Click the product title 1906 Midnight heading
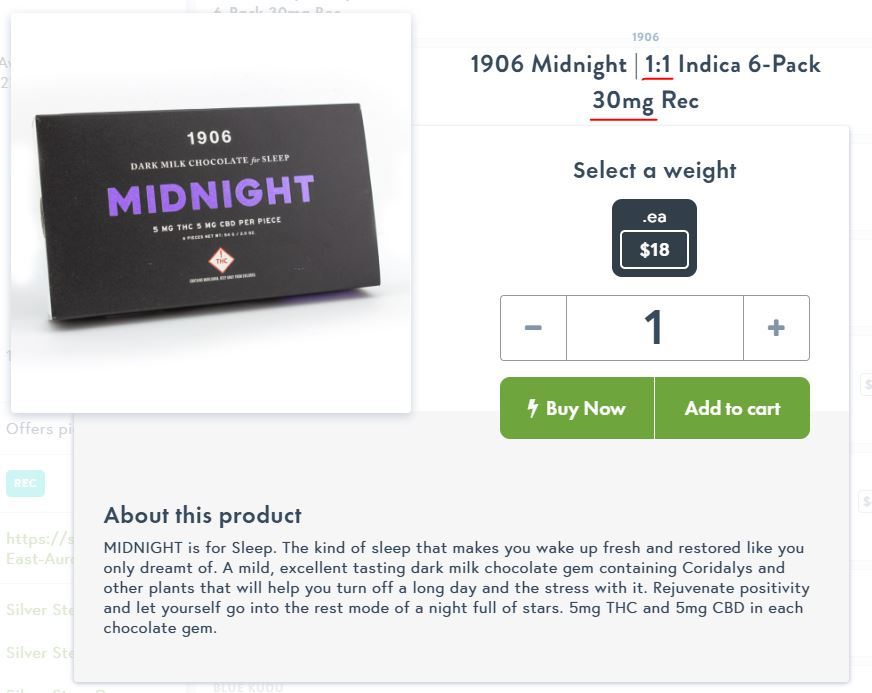The height and width of the screenshot is (693, 872). point(645,82)
